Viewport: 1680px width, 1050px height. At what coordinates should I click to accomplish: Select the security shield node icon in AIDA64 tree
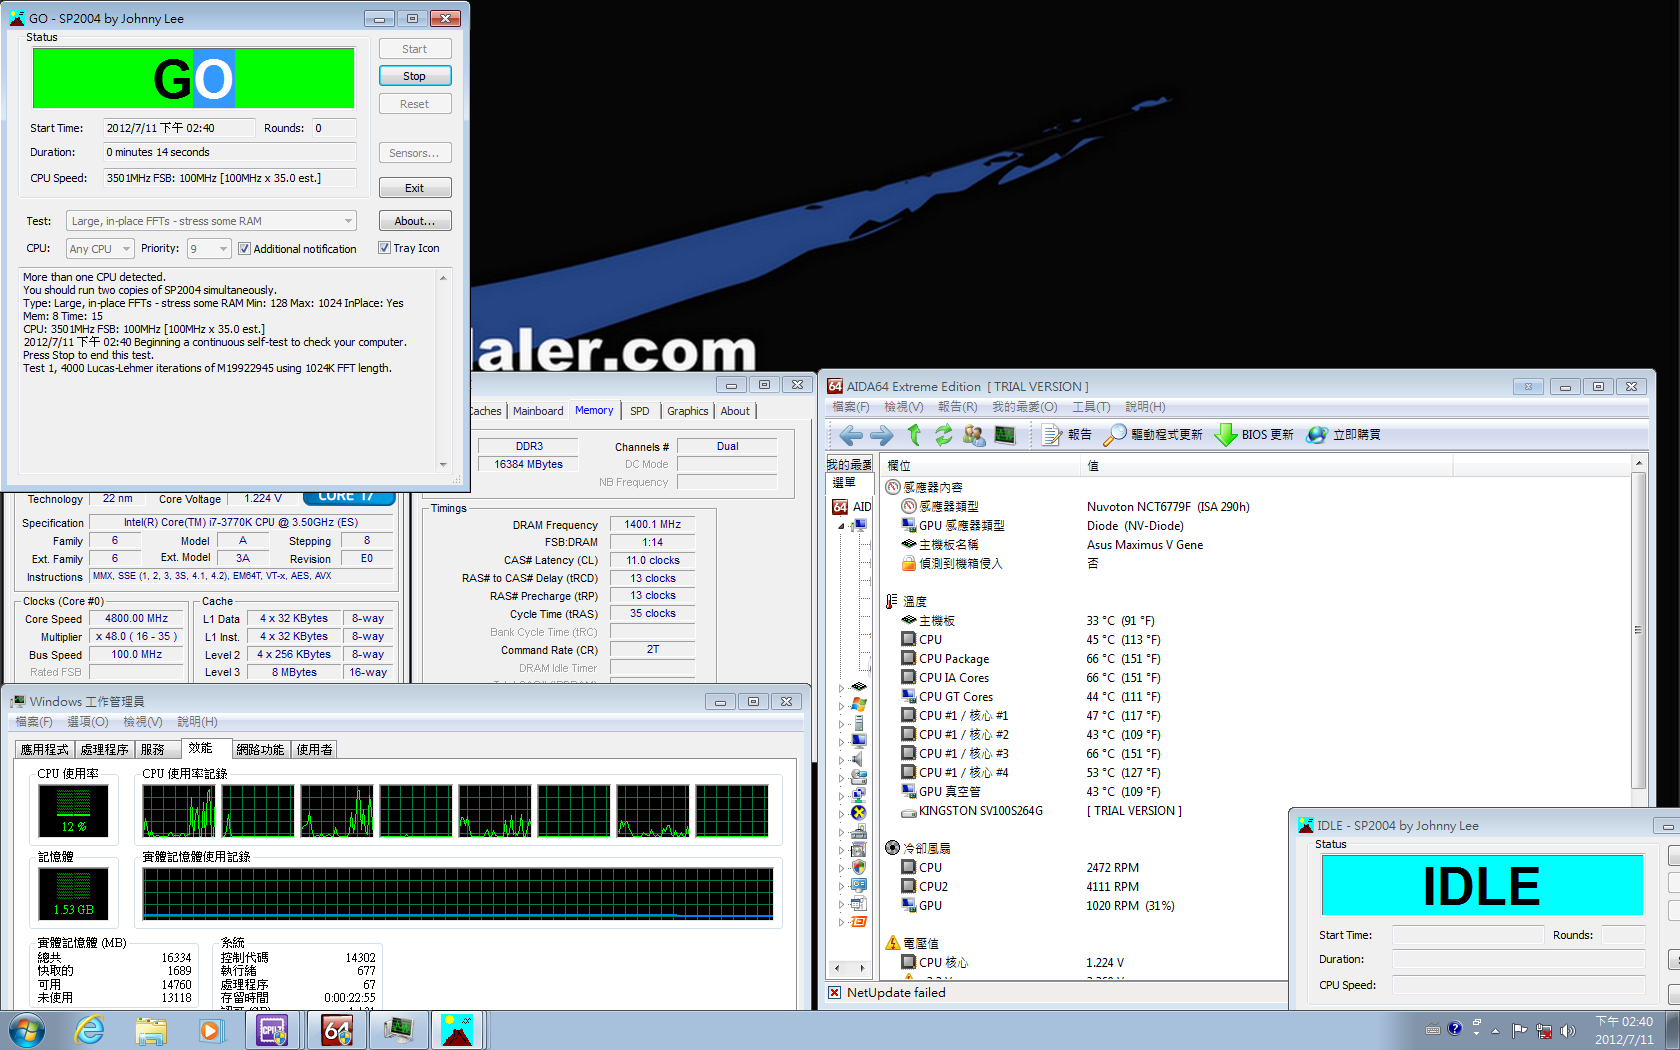point(858,867)
